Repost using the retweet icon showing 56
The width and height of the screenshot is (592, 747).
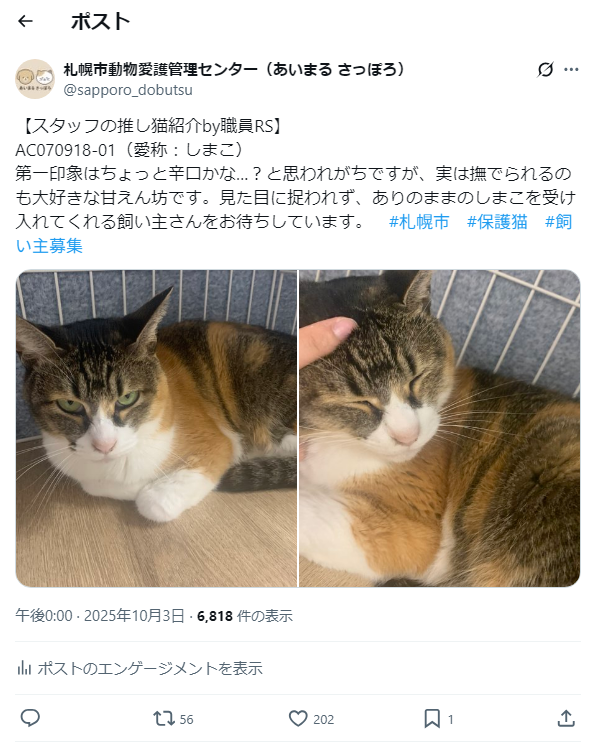point(173,718)
